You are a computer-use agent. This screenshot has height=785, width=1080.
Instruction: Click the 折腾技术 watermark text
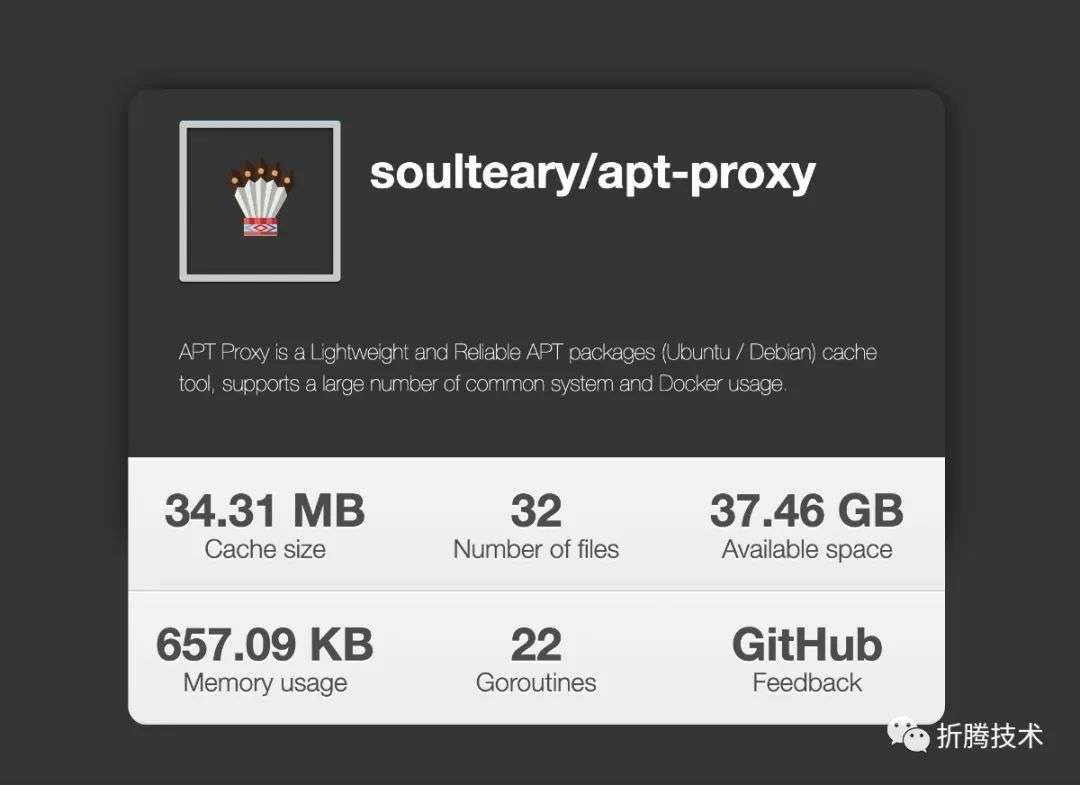coord(990,736)
